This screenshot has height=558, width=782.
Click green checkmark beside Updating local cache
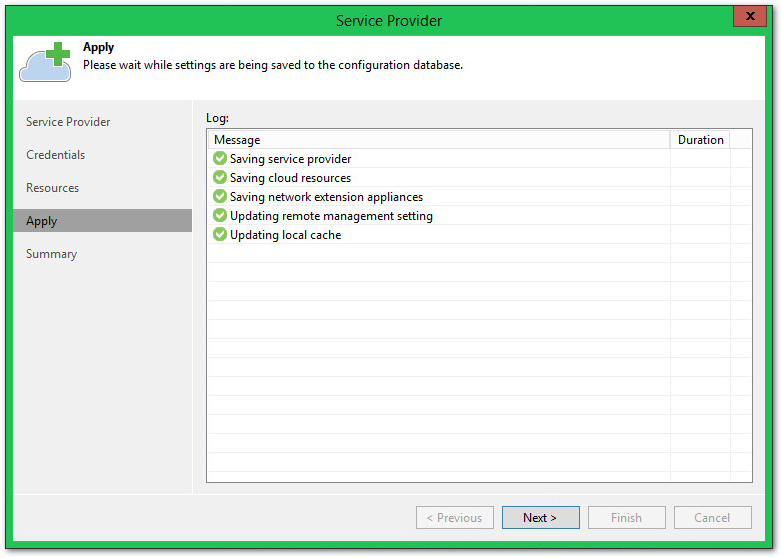pyautogui.click(x=220, y=235)
